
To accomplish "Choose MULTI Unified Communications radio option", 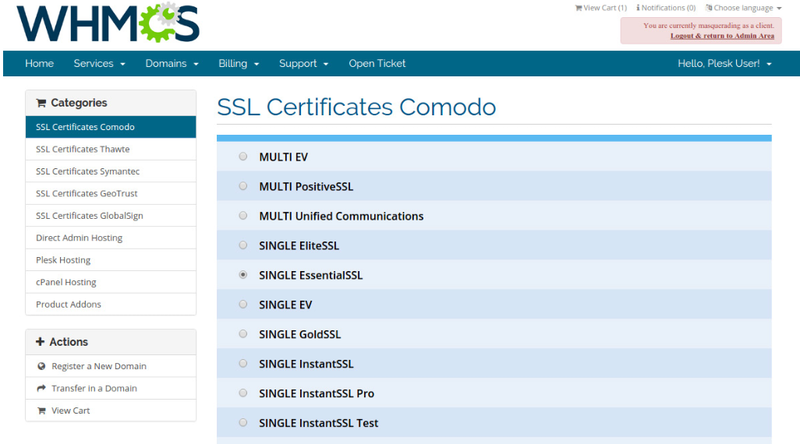I will point(243,216).
